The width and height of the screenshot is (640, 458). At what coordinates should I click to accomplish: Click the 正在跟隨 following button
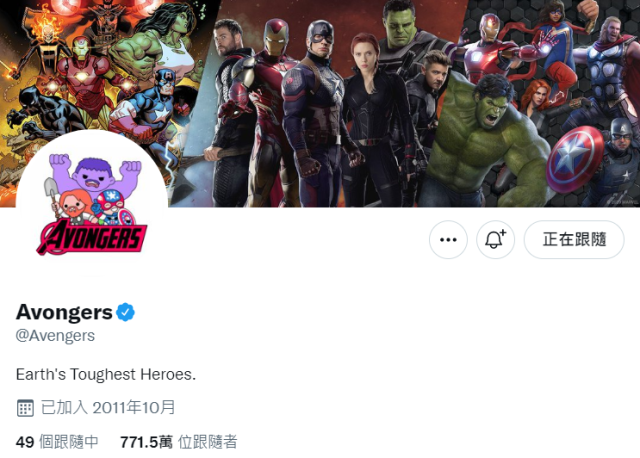574,240
